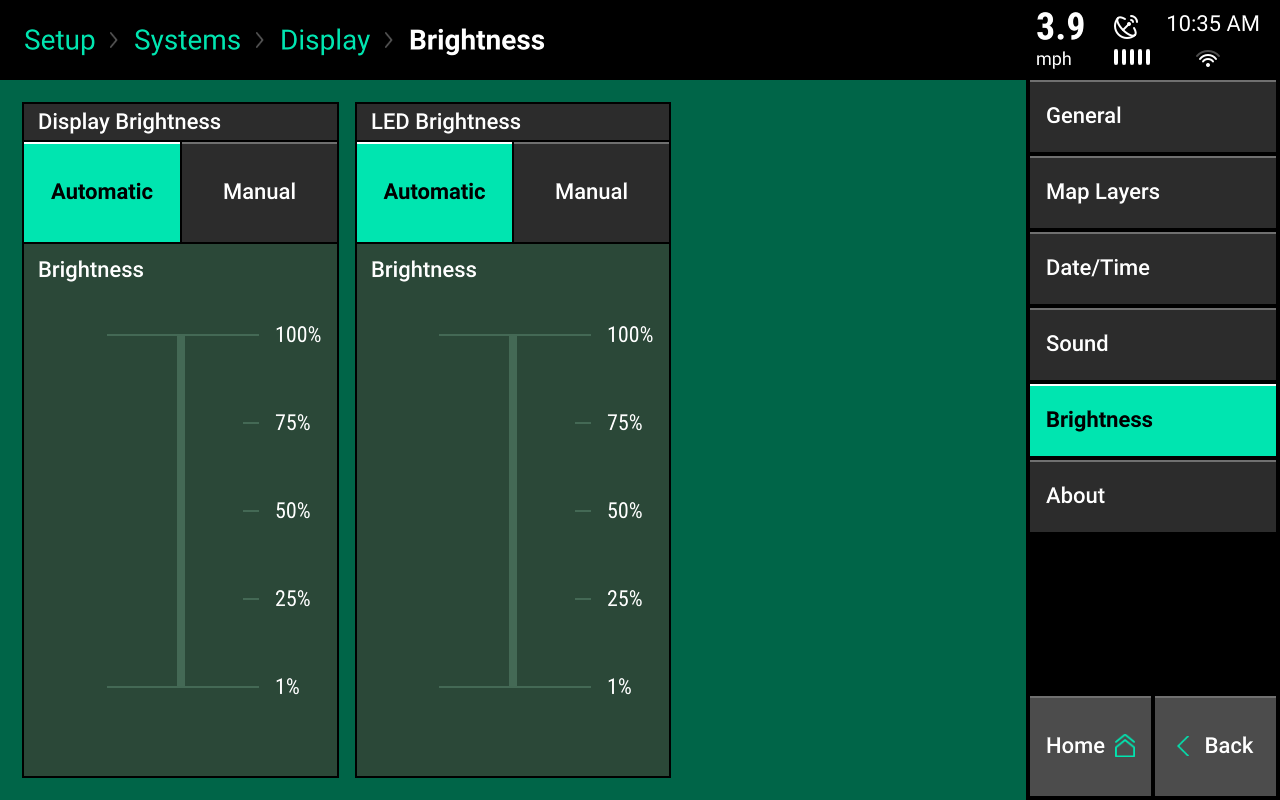Click the house icon on Home button

pos(1125,746)
